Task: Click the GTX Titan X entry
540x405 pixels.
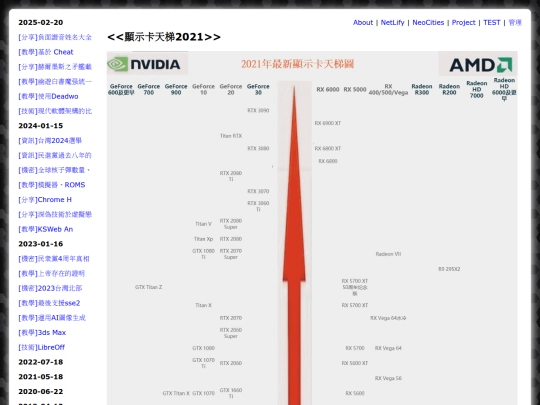Action: (x=176, y=393)
